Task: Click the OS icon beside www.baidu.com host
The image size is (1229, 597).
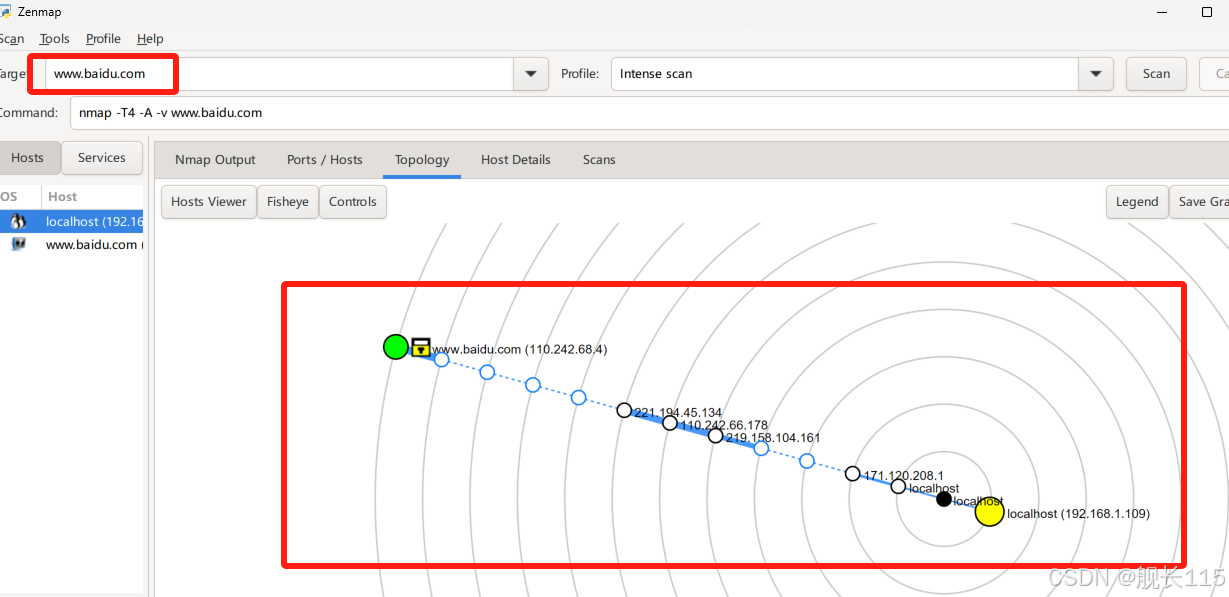Action: tap(18, 244)
